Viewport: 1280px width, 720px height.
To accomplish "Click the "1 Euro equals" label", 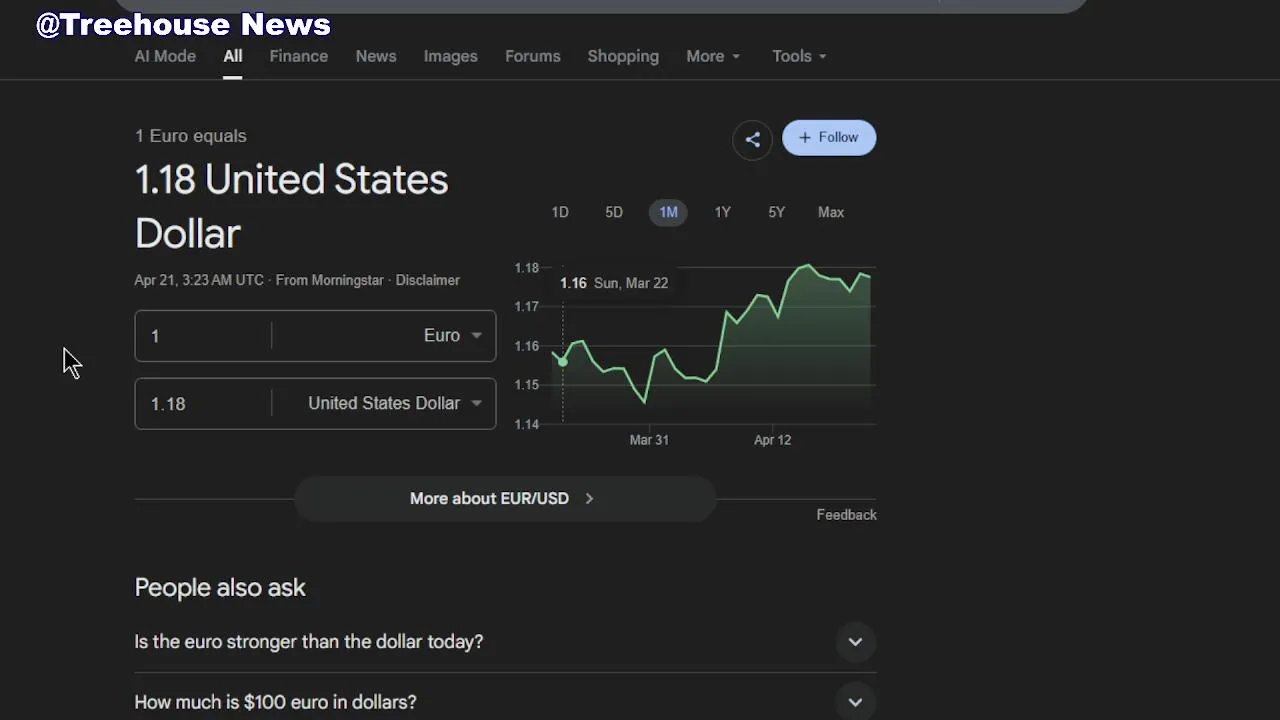I will (x=190, y=136).
